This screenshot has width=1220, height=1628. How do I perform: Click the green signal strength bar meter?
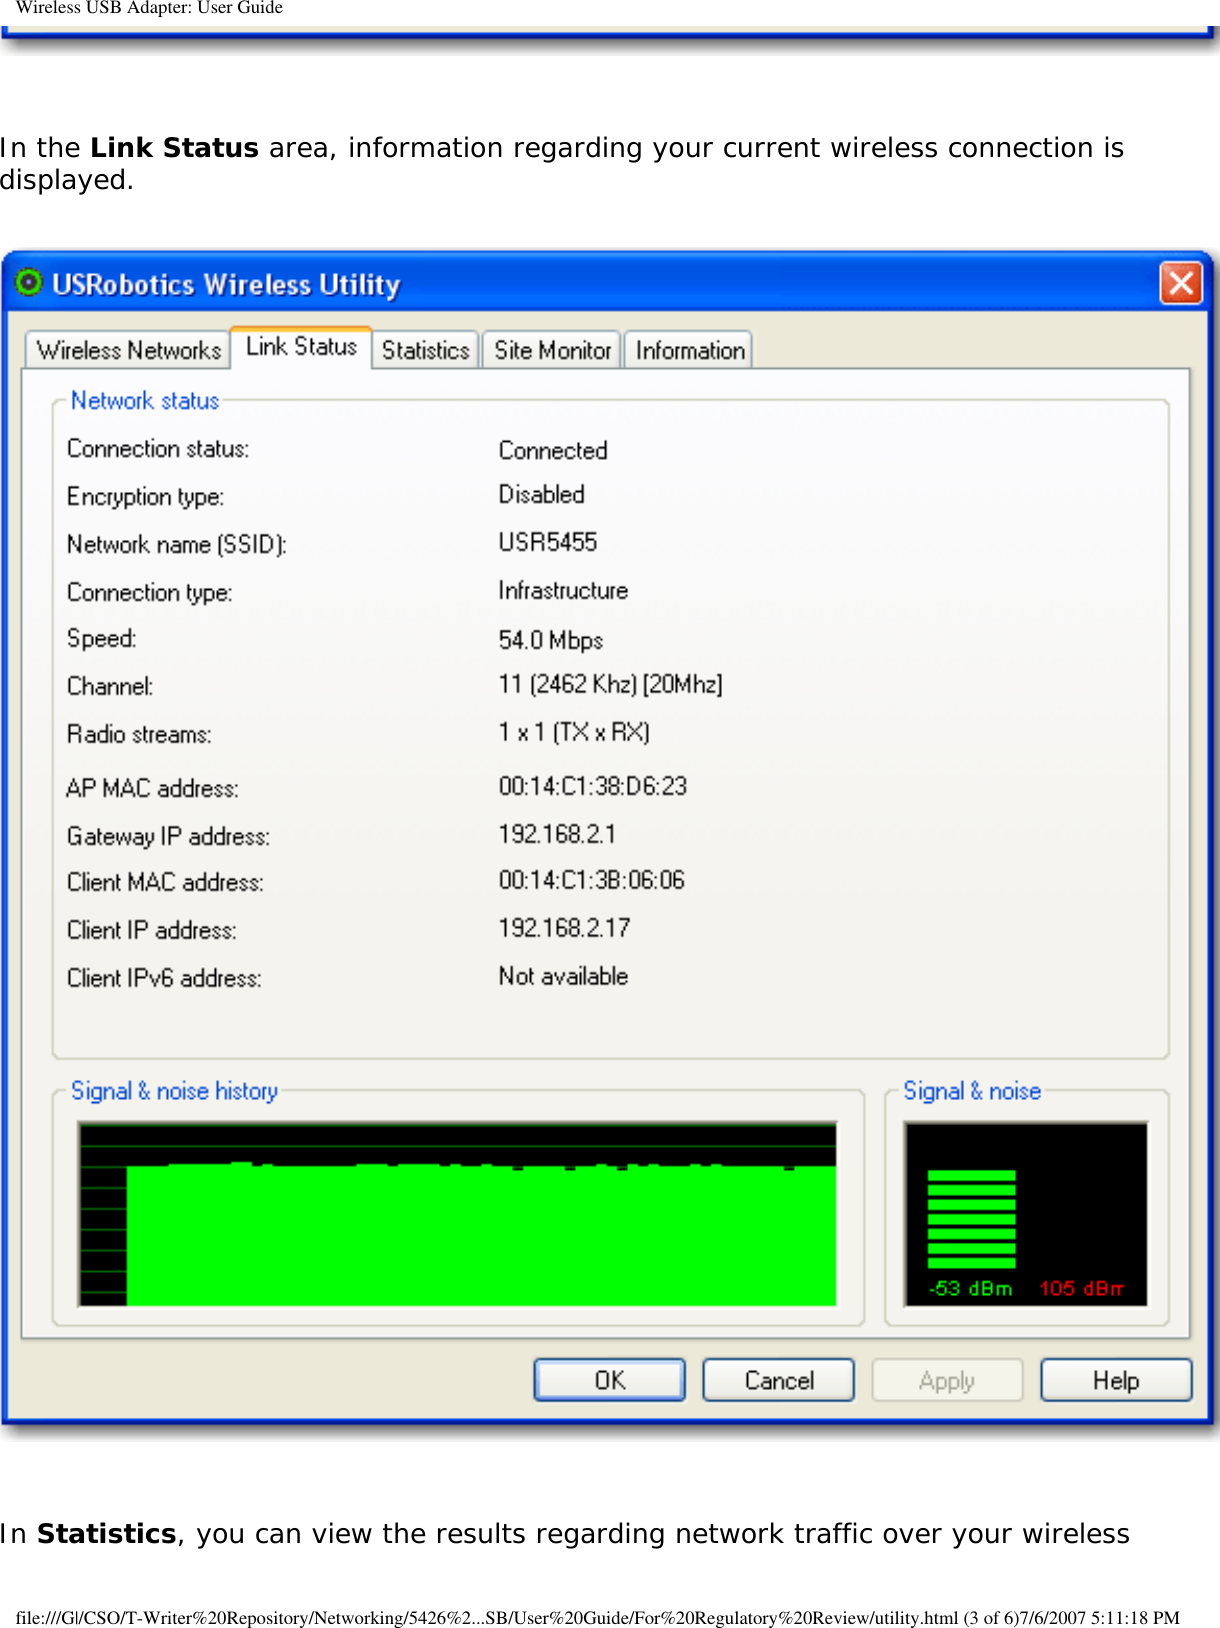(x=971, y=1219)
